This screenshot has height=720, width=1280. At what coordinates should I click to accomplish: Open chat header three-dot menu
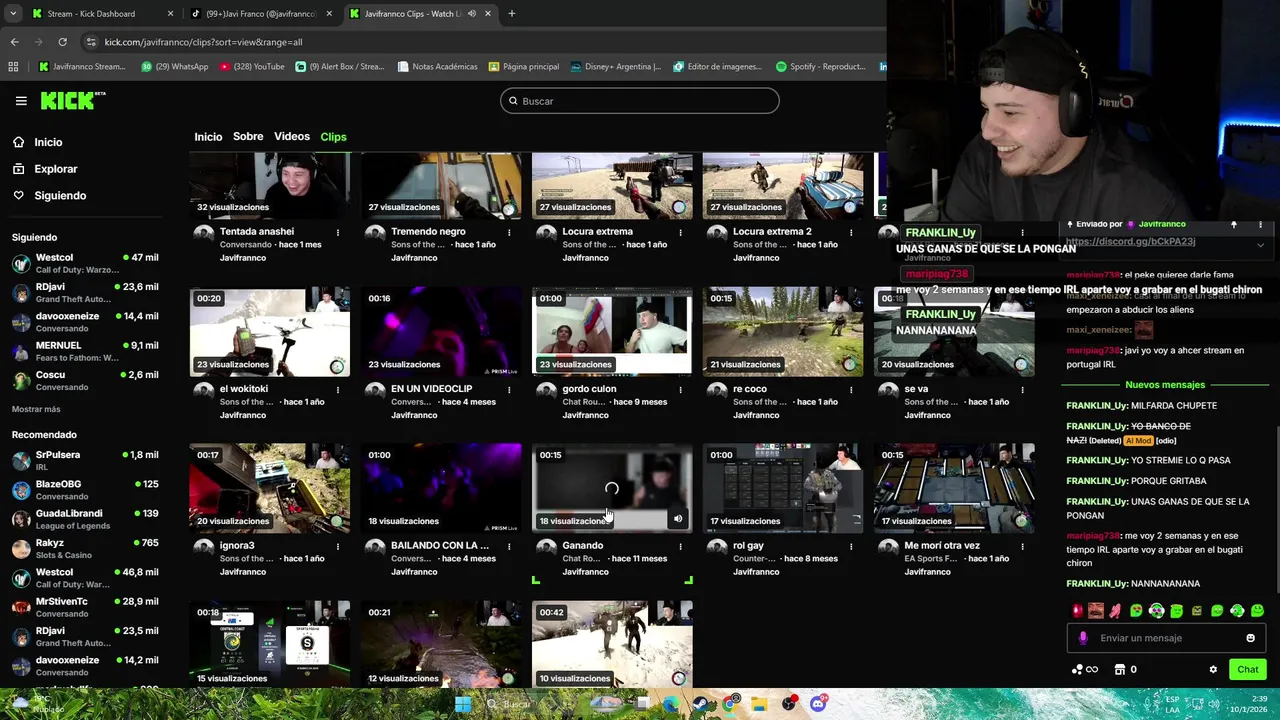click(x=1260, y=224)
